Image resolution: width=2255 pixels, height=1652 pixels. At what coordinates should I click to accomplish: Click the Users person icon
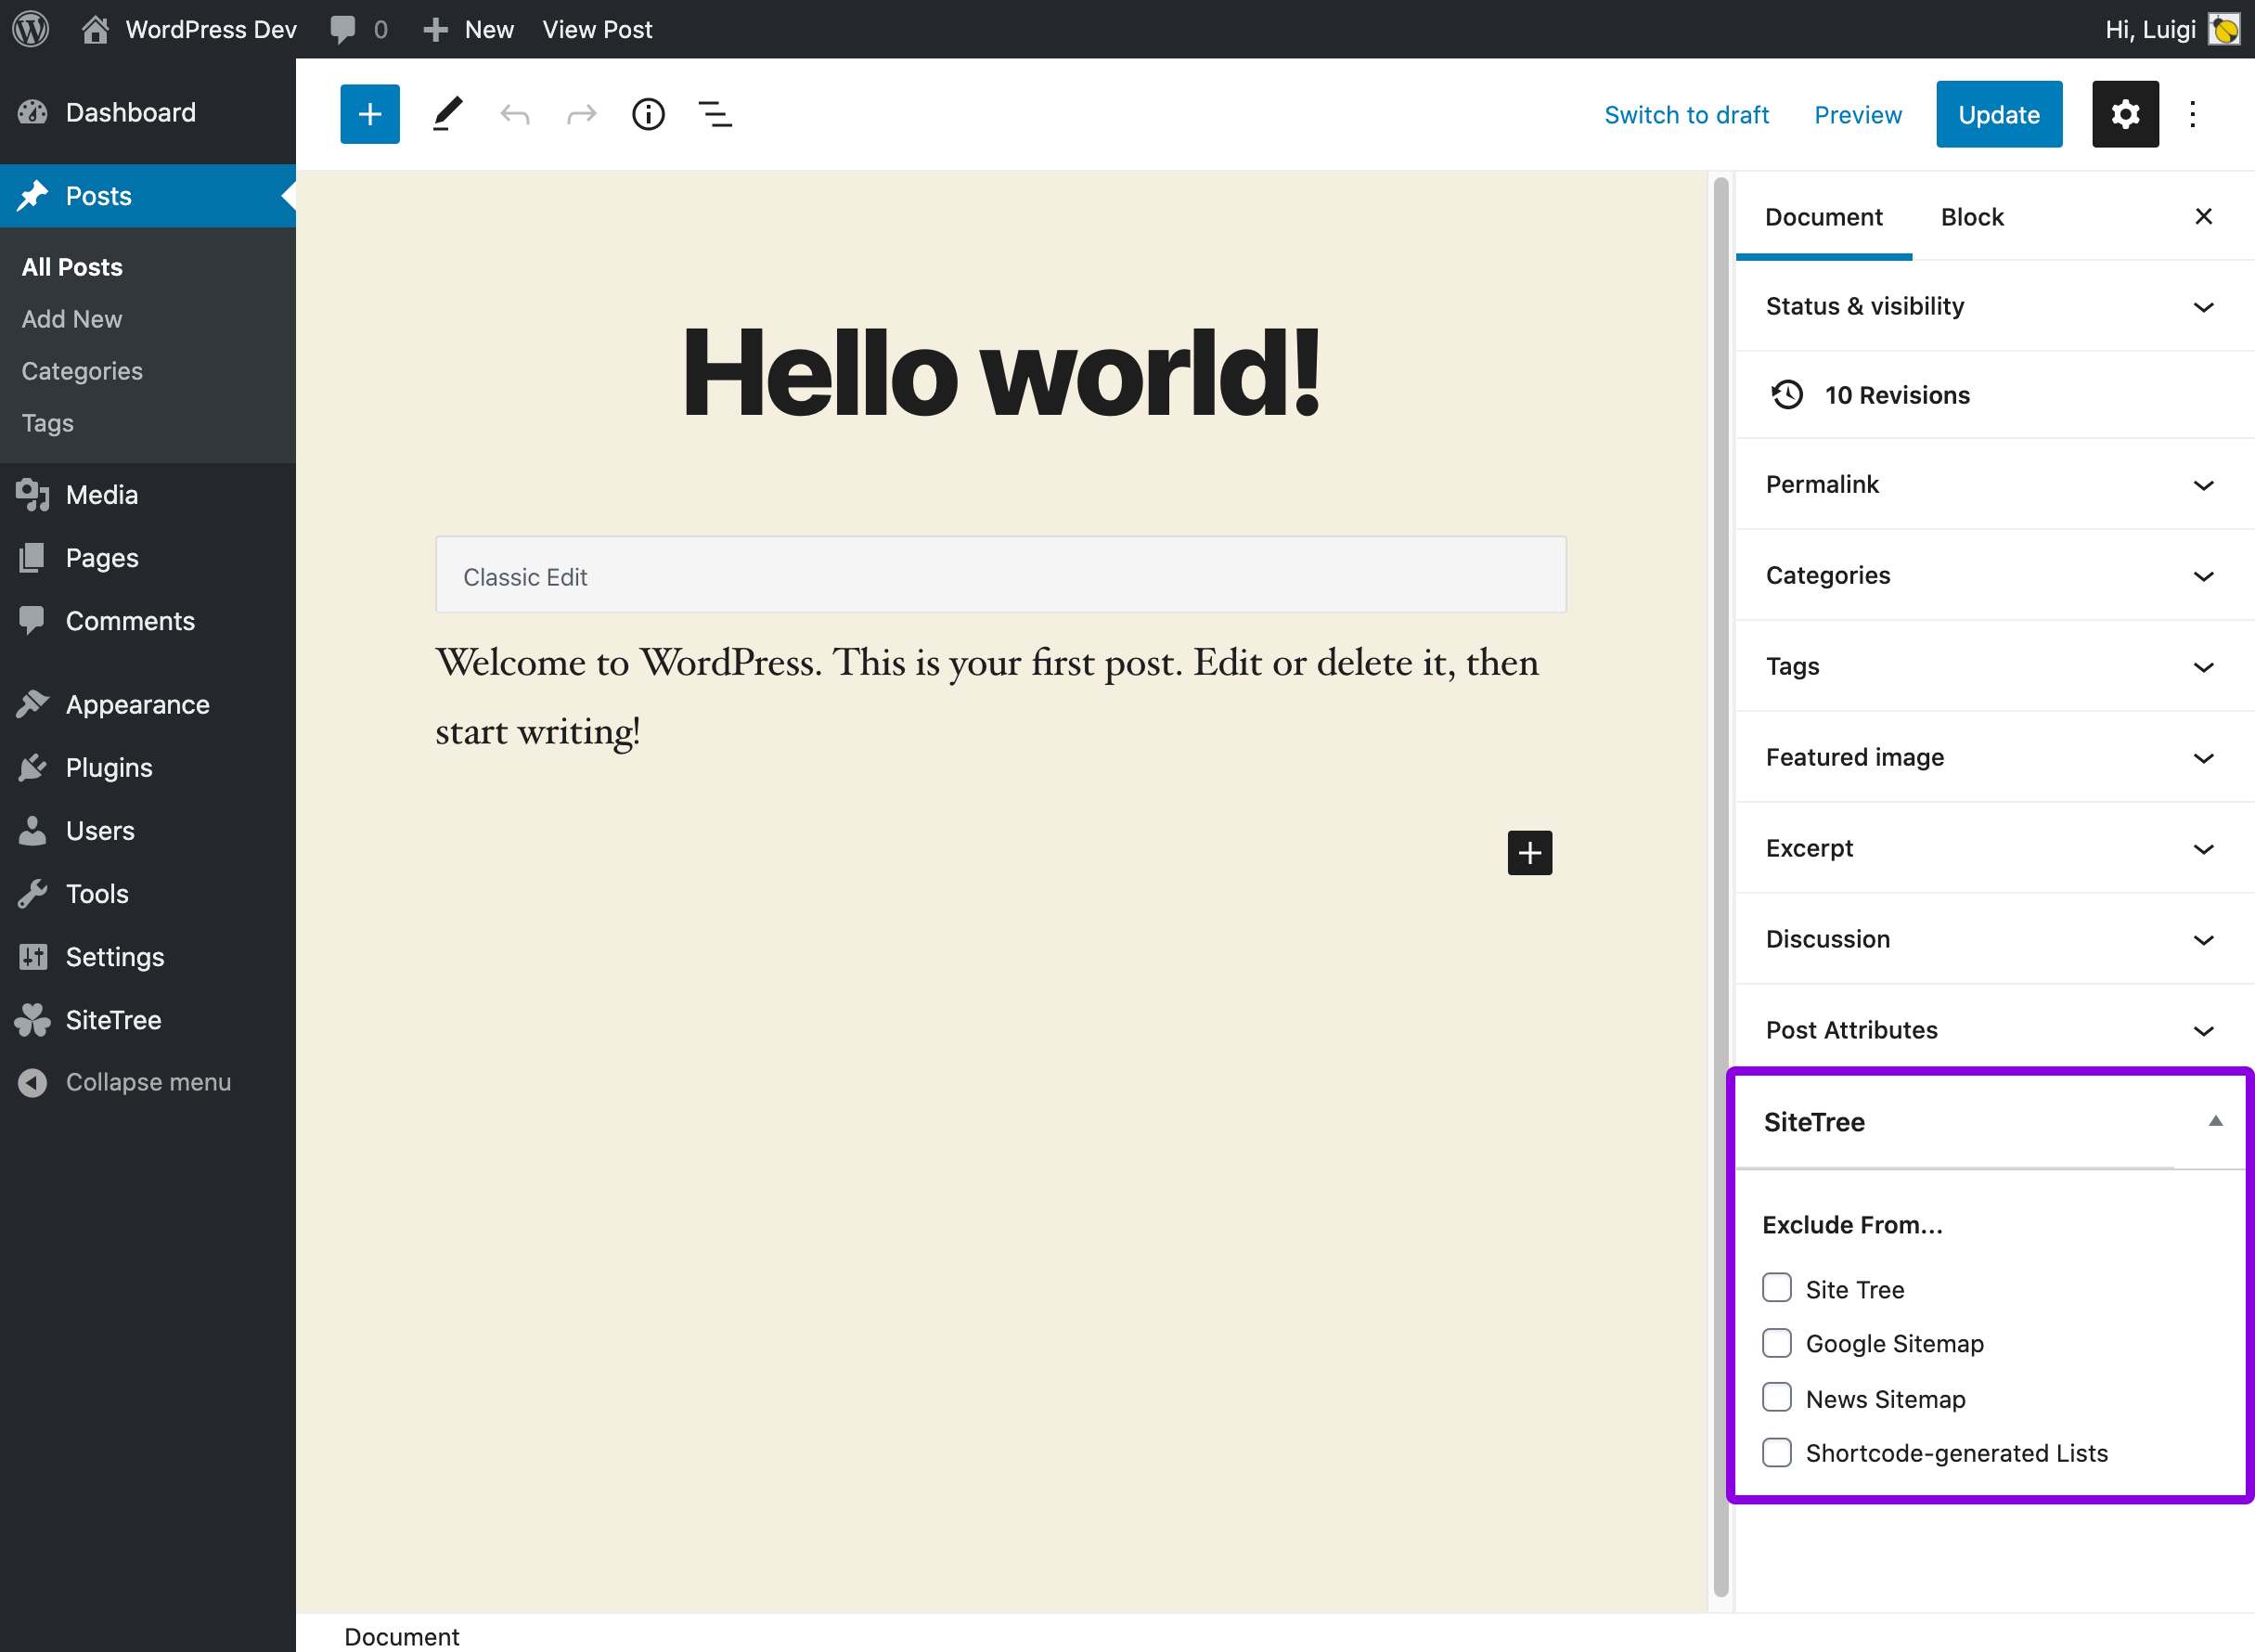[x=32, y=830]
